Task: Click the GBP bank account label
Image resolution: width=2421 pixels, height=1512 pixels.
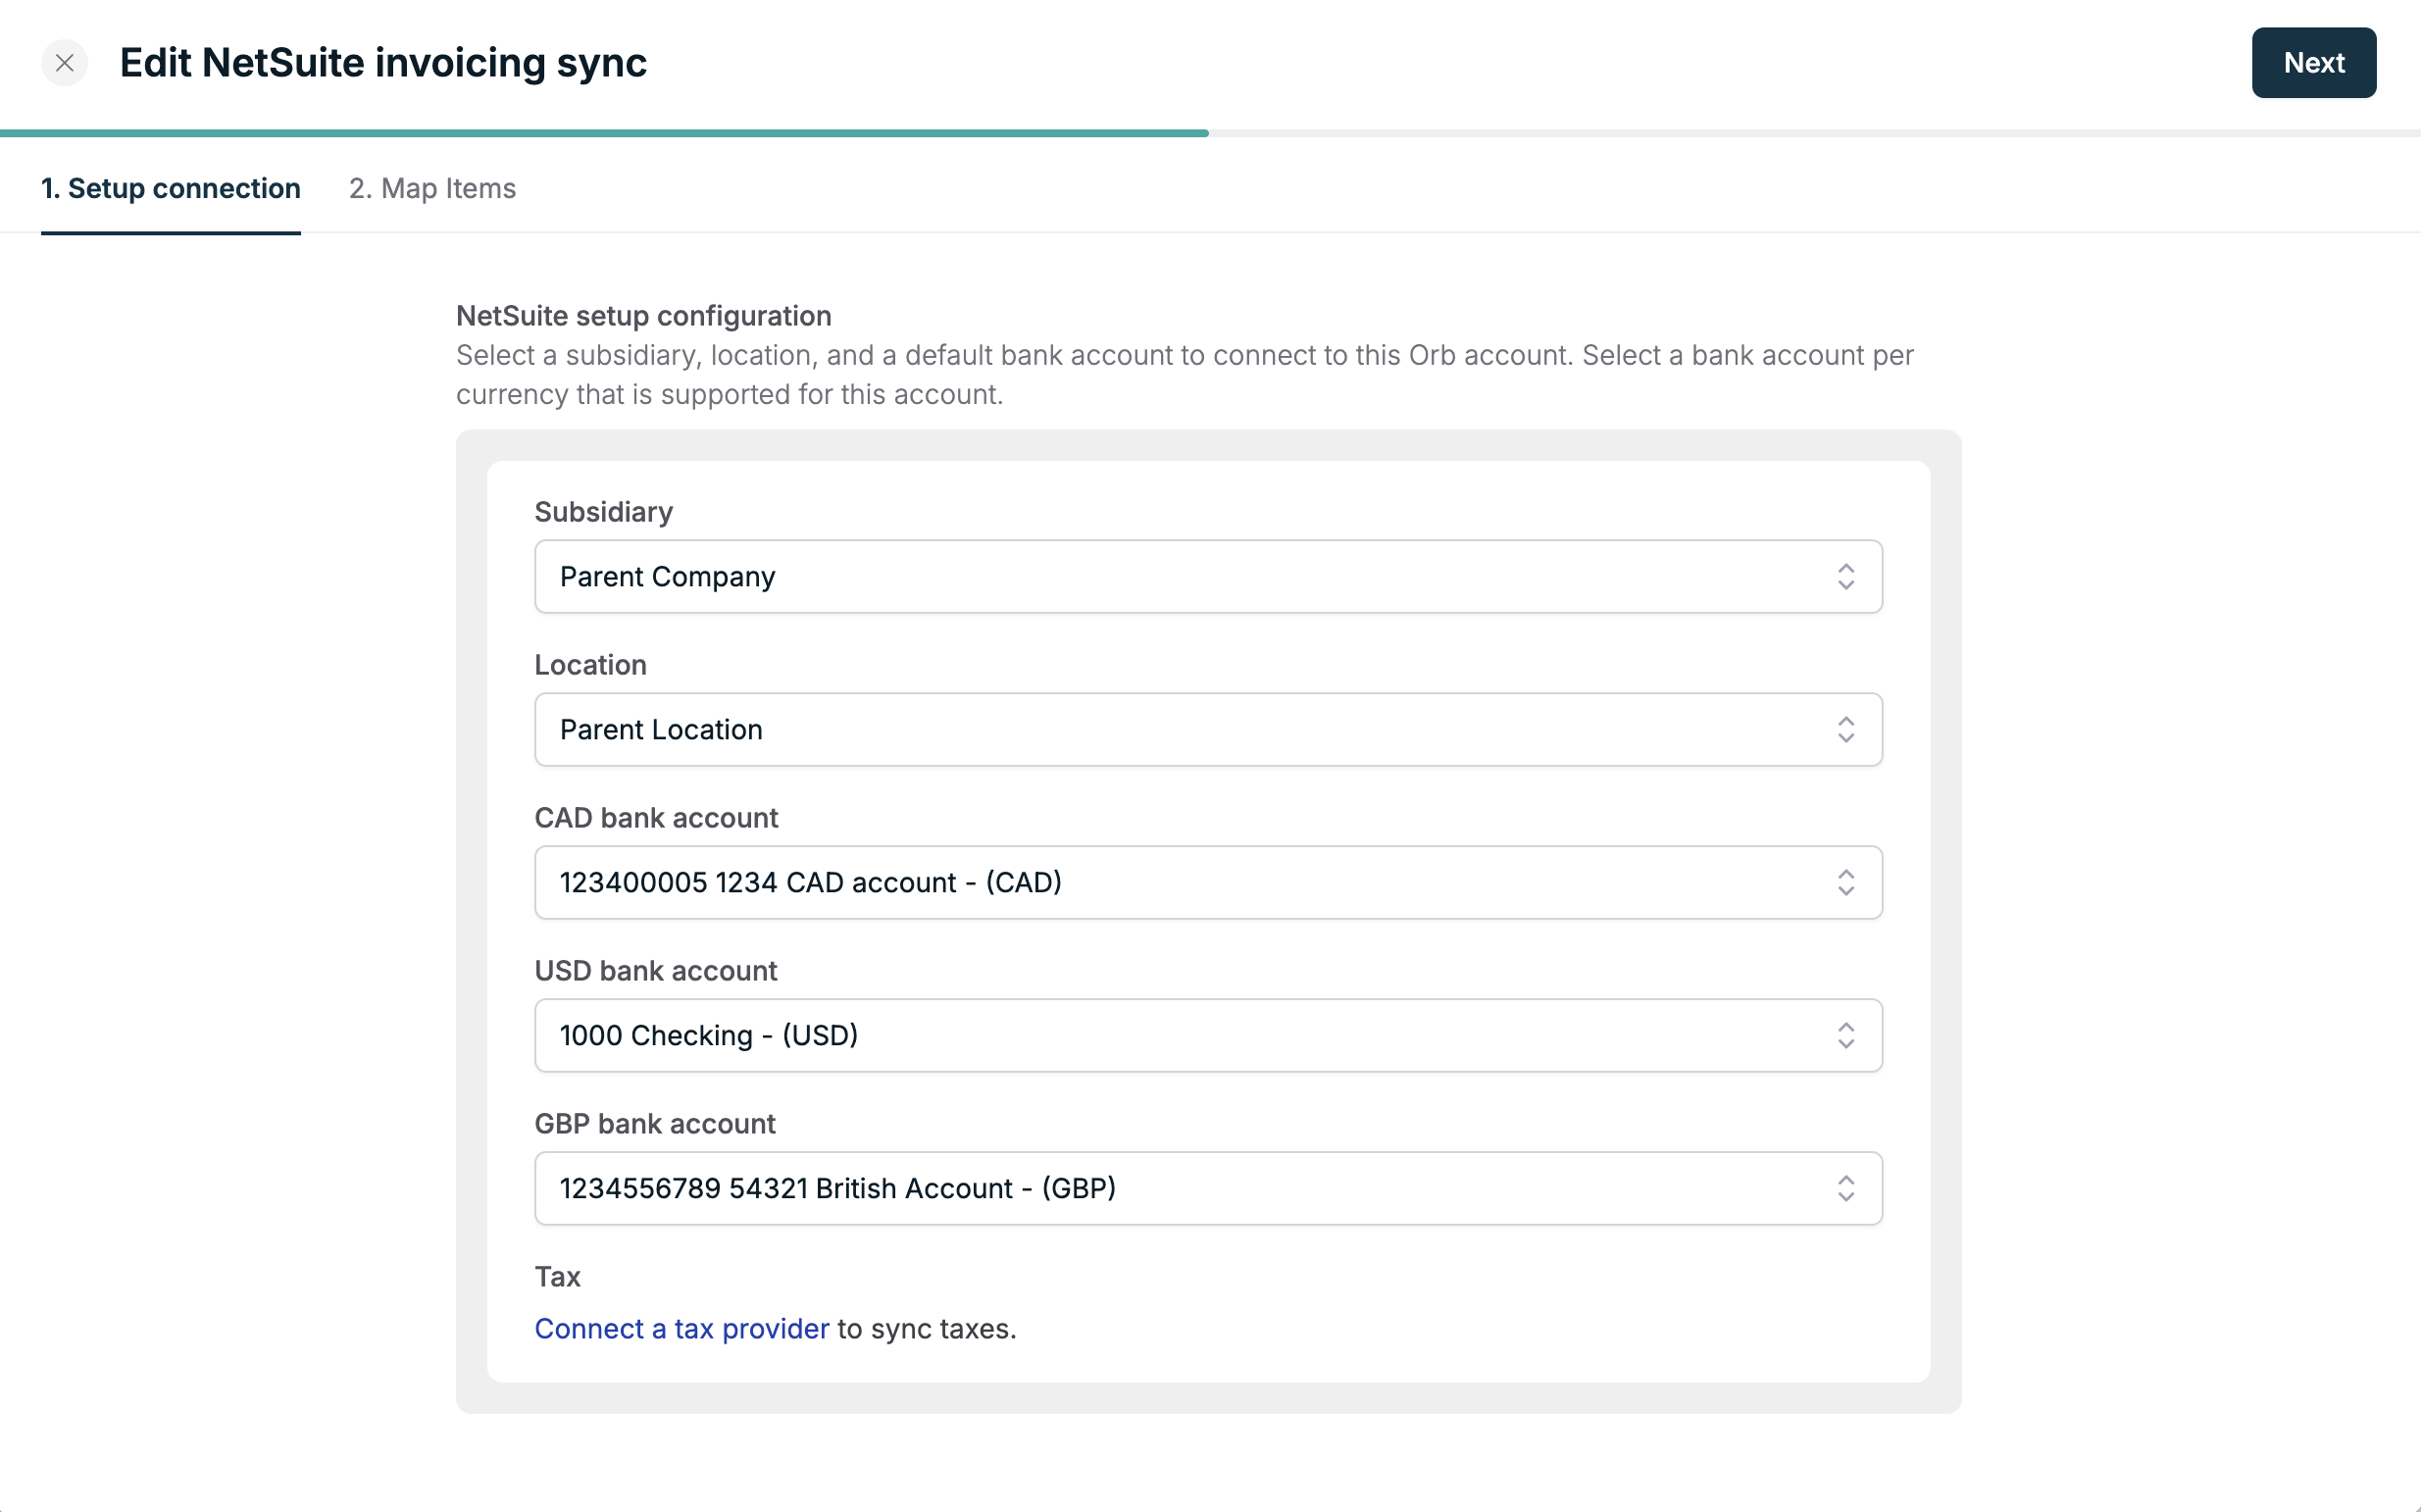Action: [x=654, y=1124]
